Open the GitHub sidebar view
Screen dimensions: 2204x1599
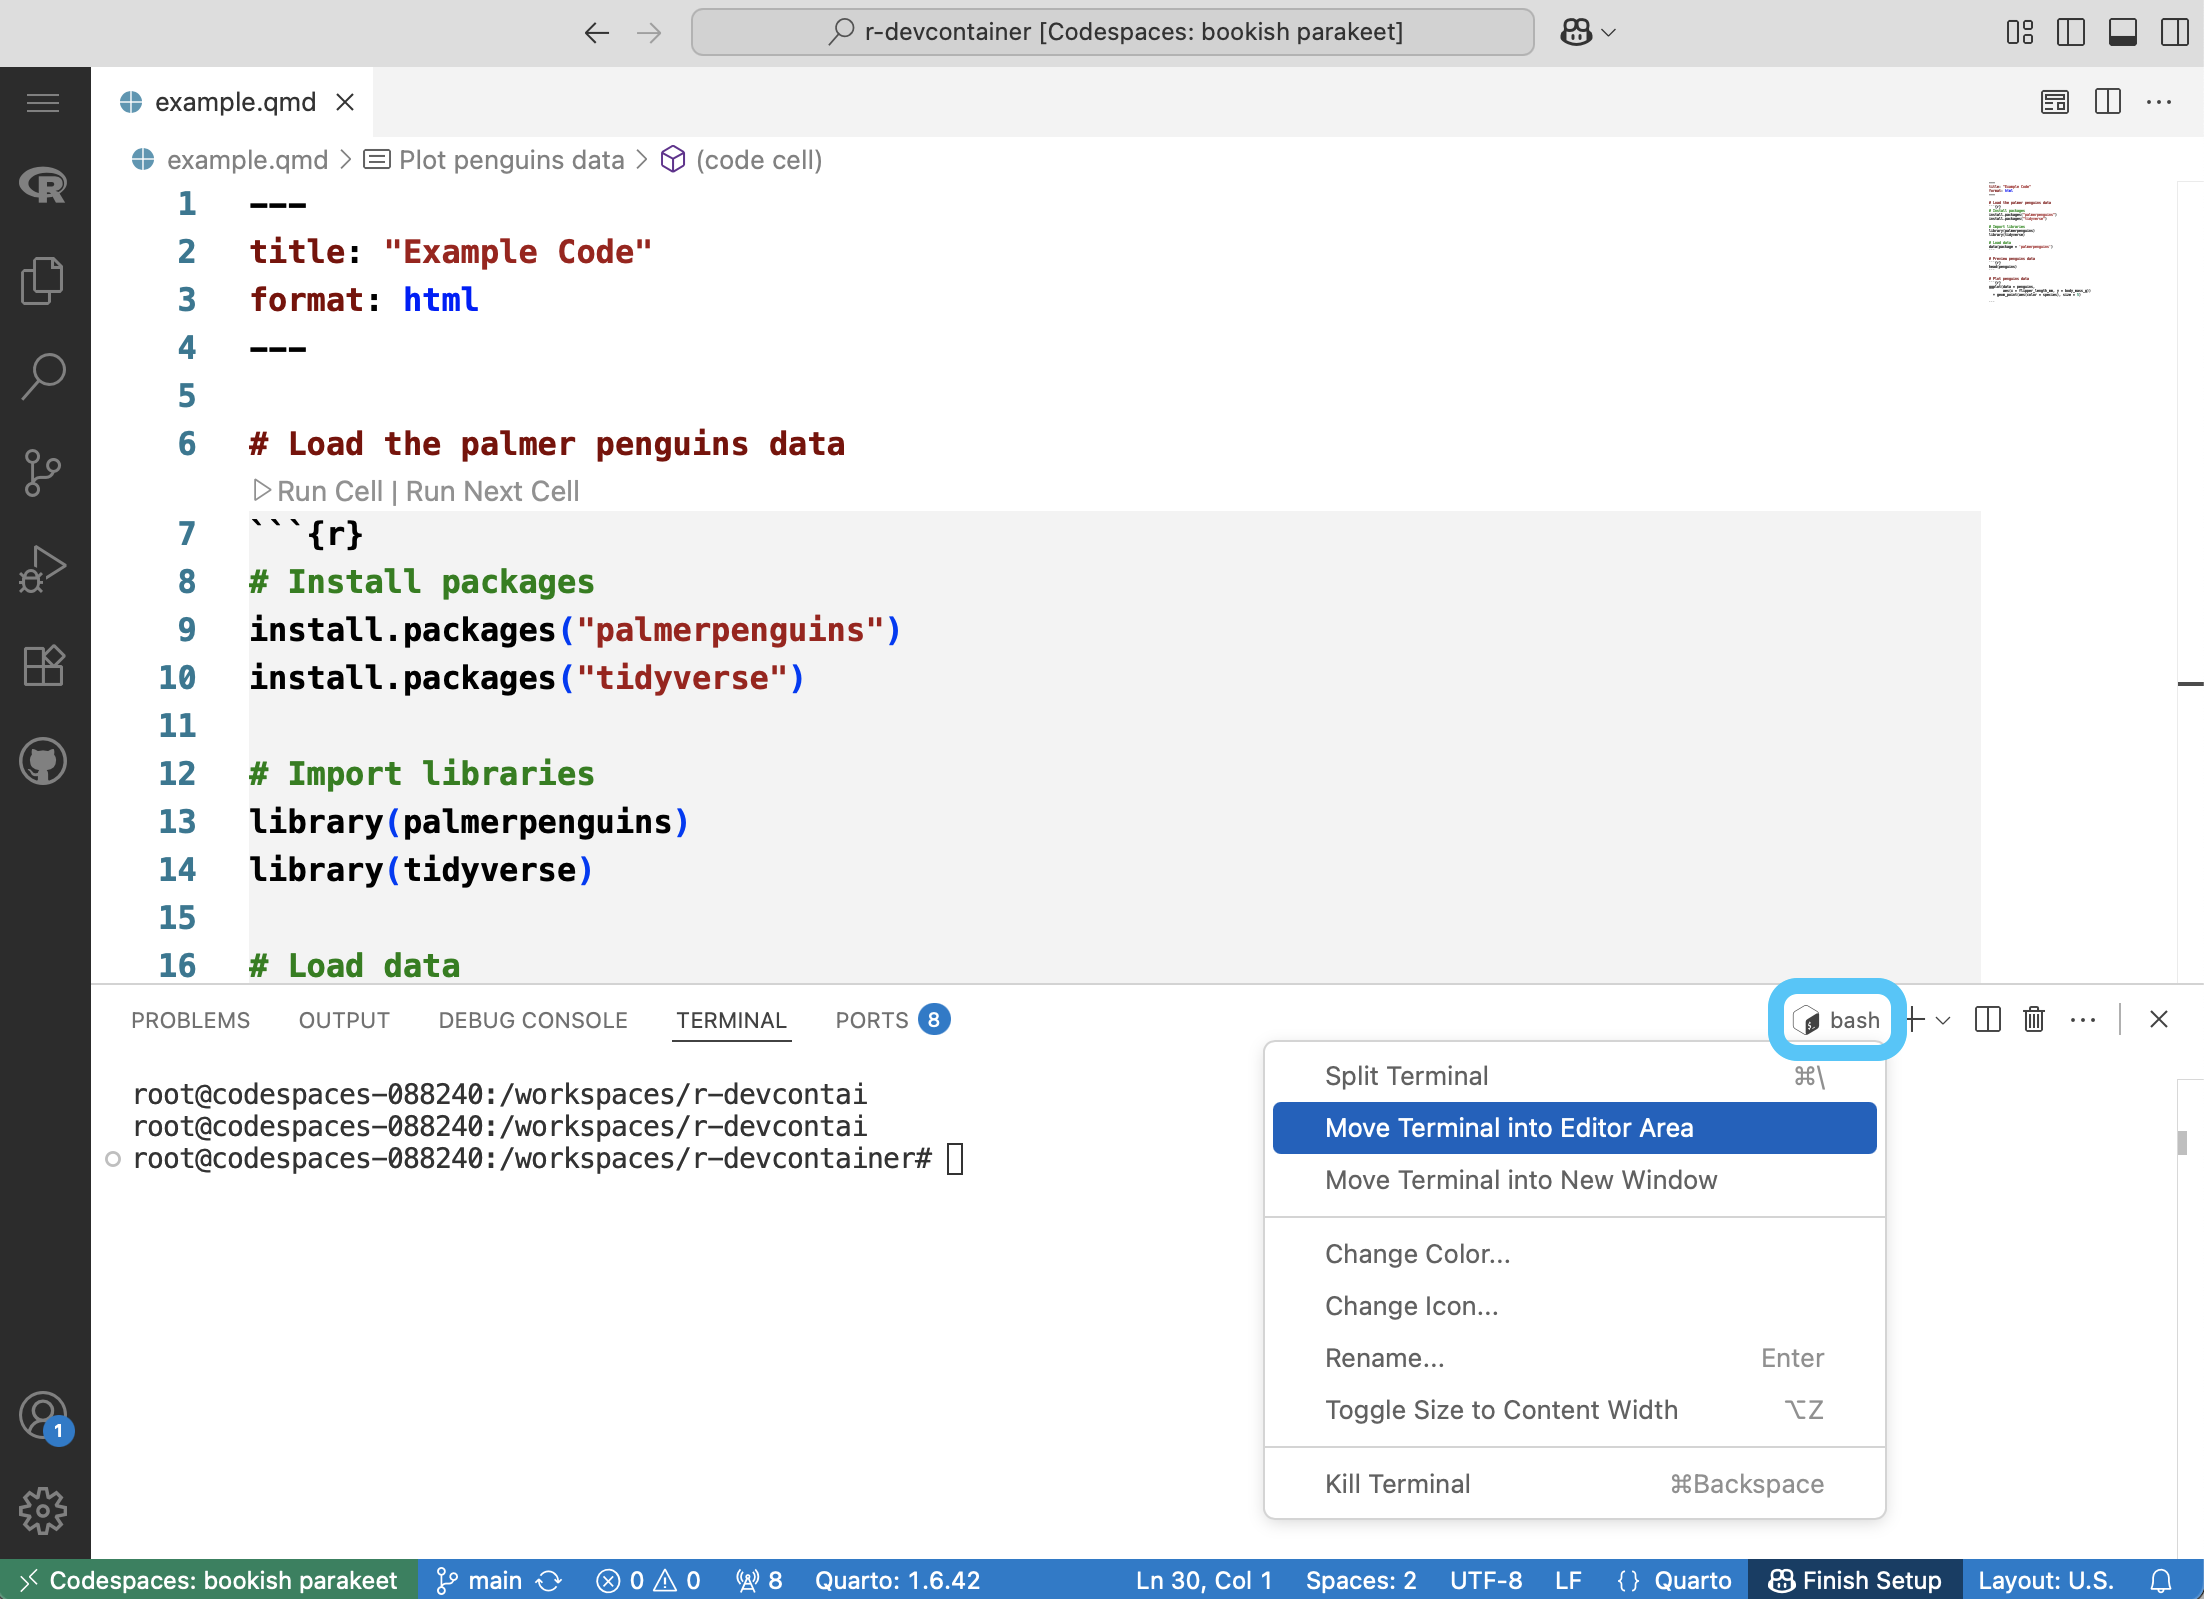[43, 761]
